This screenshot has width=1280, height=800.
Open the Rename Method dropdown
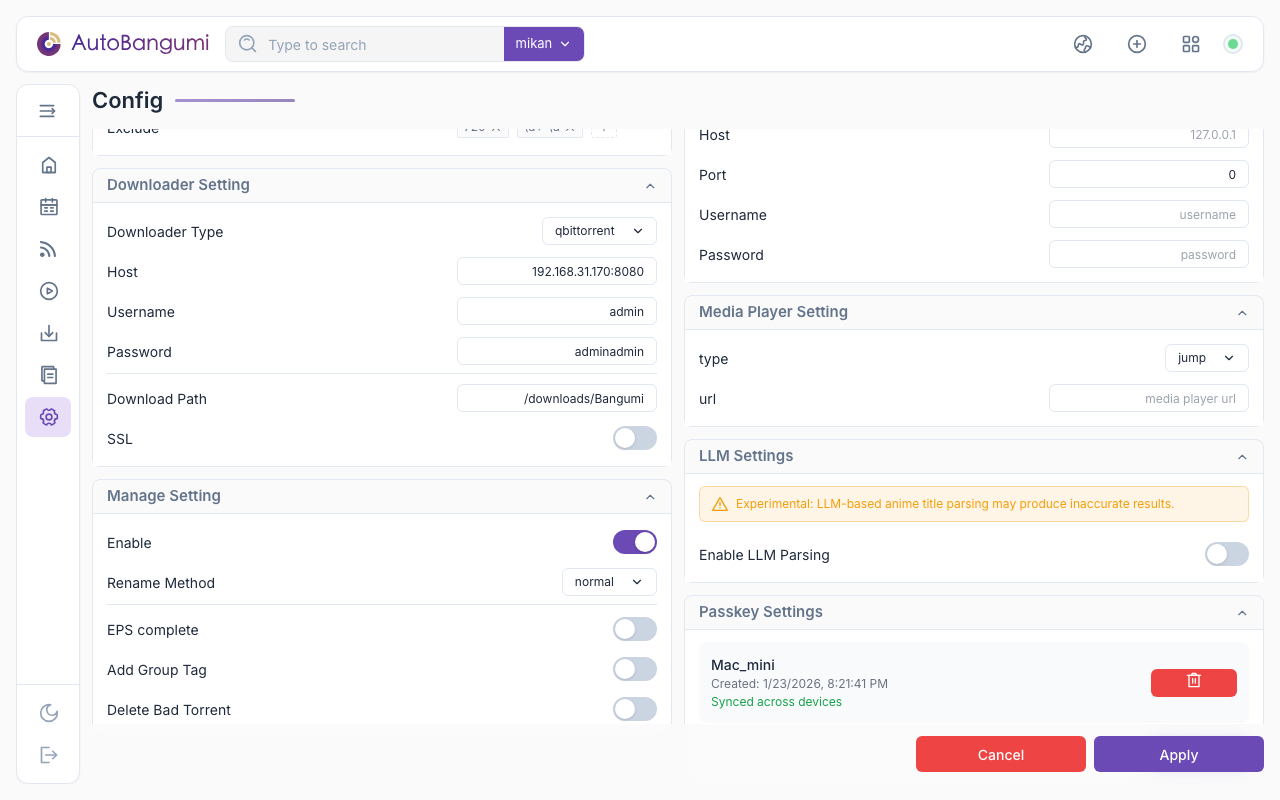(609, 582)
